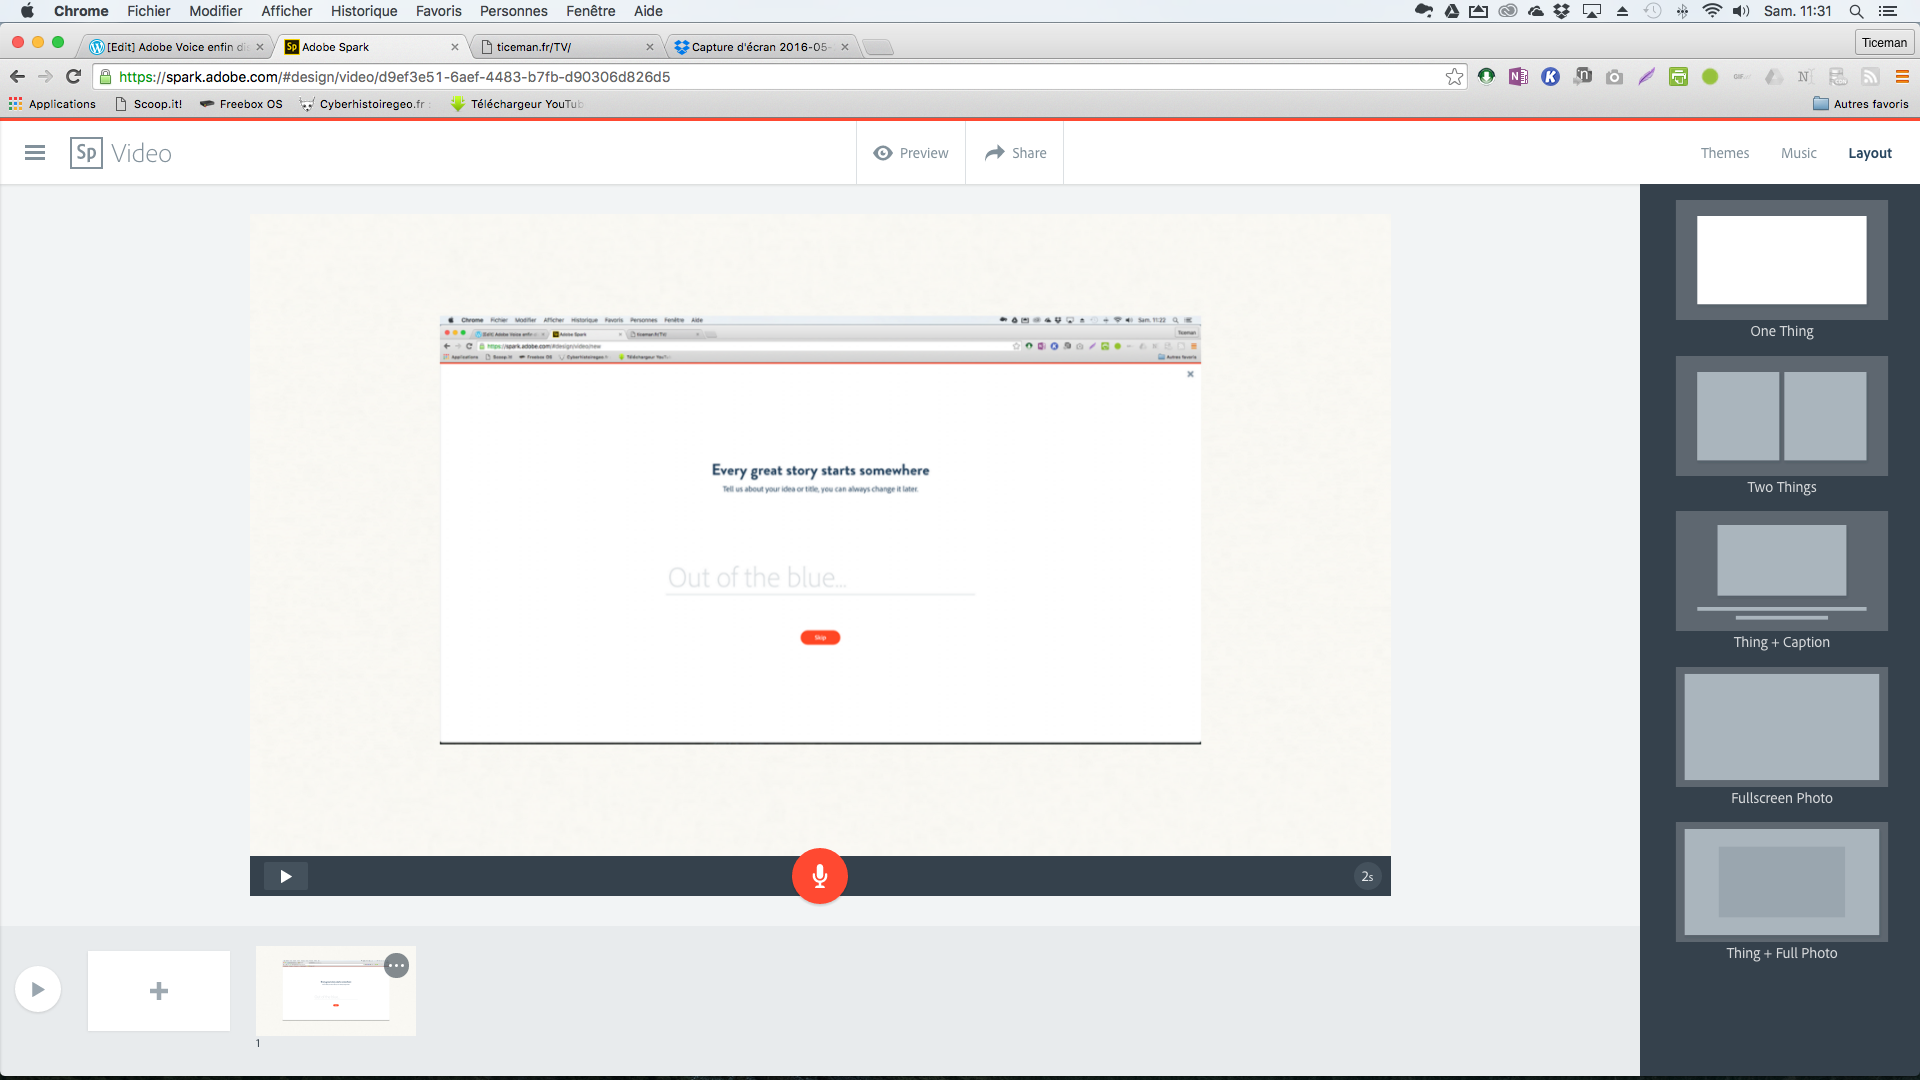Open the Applications bookmark

(x=52, y=104)
